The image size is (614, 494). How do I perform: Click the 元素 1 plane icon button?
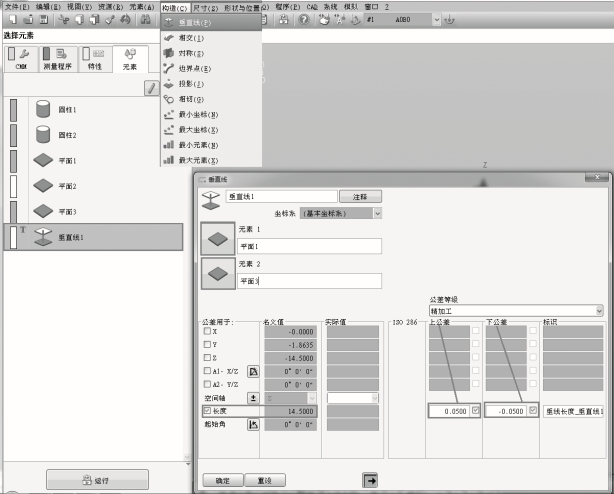coord(217,238)
